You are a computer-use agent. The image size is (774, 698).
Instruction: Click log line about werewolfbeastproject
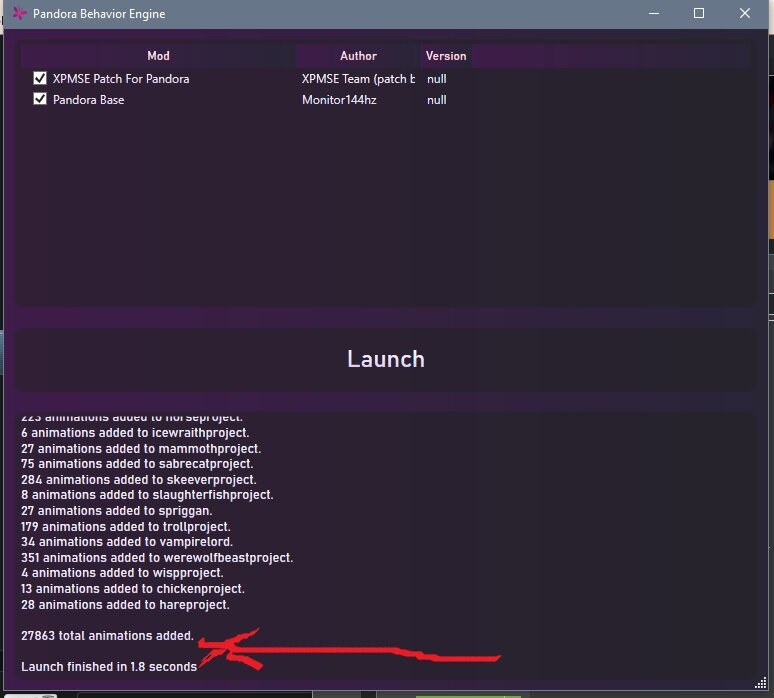156,557
